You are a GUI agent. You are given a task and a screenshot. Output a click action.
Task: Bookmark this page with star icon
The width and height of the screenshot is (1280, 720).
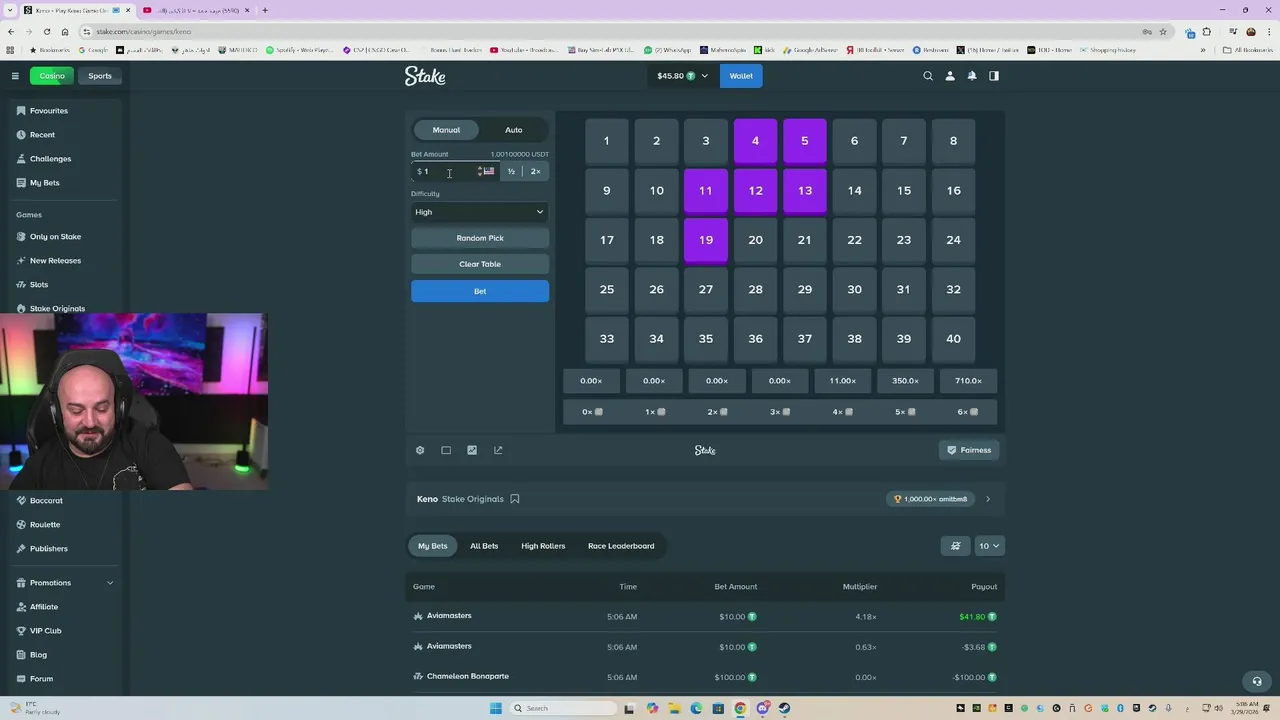coord(1163,31)
